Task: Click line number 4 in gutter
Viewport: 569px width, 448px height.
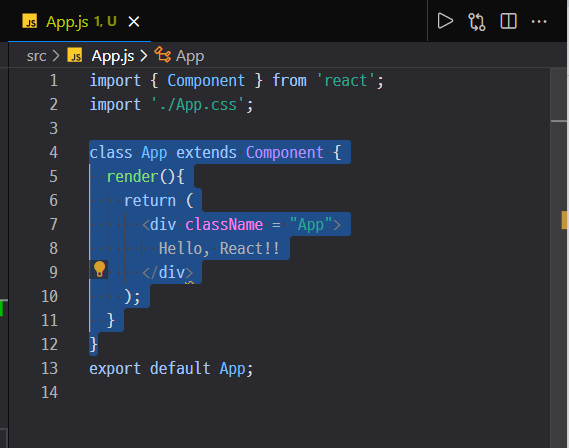Action: tap(54, 152)
